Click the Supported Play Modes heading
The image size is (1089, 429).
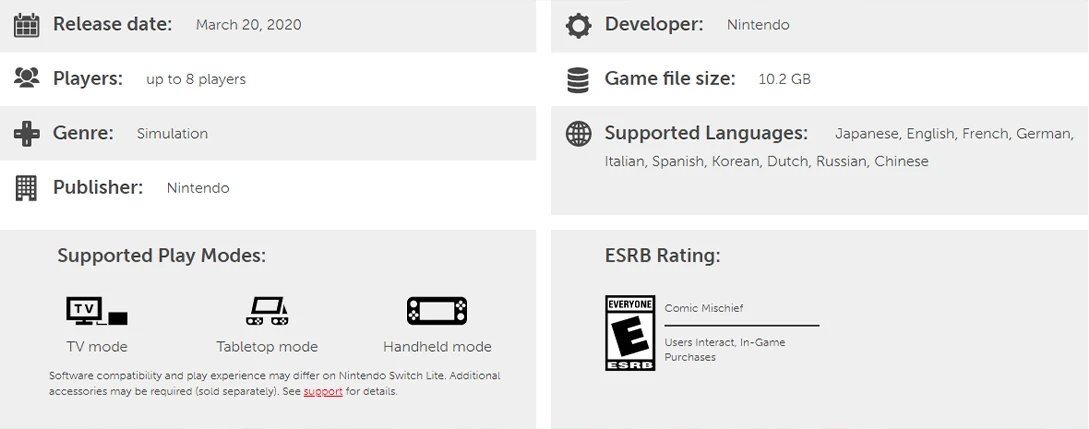click(161, 255)
